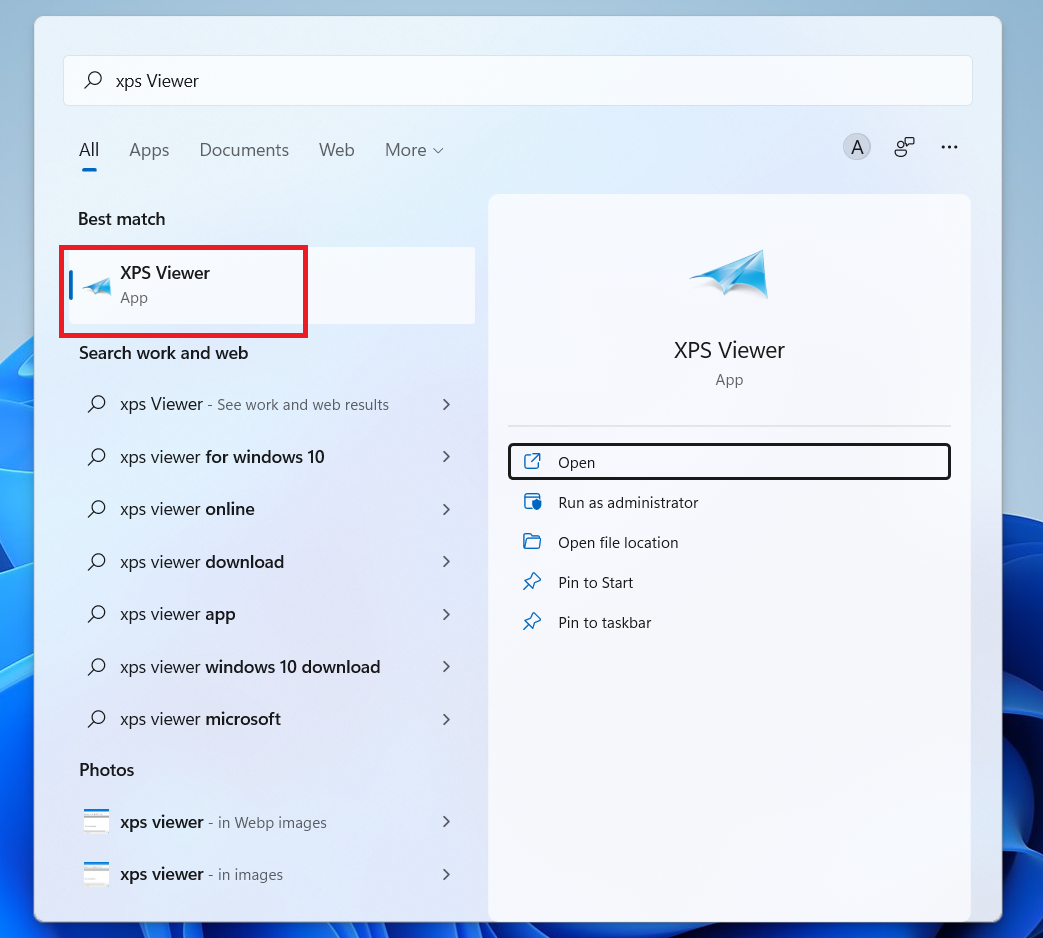Click search icon beside 'xps viewer app'
Image resolution: width=1043 pixels, height=938 pixels.
tap(97, 613)
